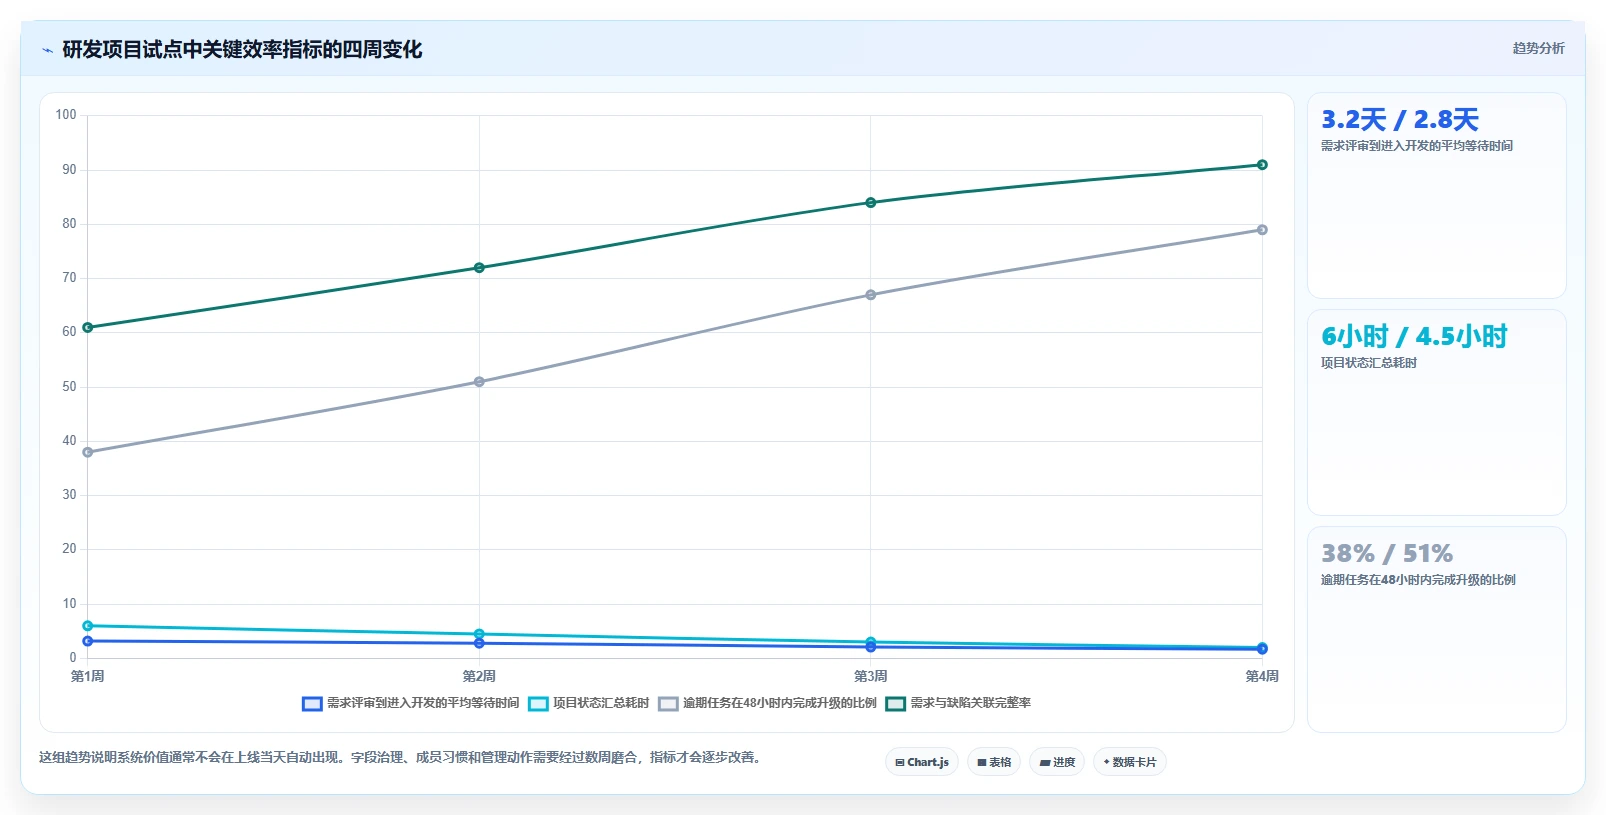The image size is (1606, 815).
Task: Click x-axis label 第4周
Action: tap(1262, 677)
